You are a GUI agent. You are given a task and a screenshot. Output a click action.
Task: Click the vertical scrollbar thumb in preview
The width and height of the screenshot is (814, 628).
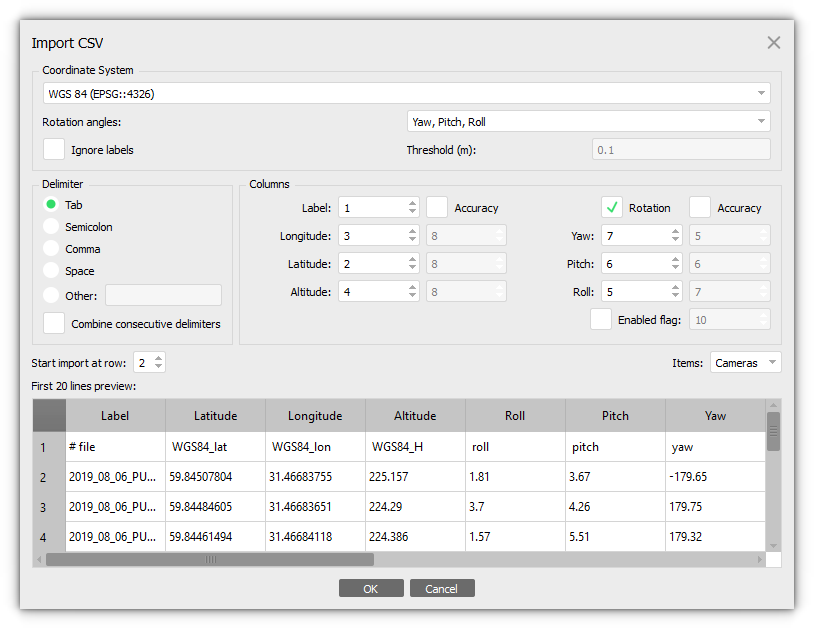coord(774,431)
